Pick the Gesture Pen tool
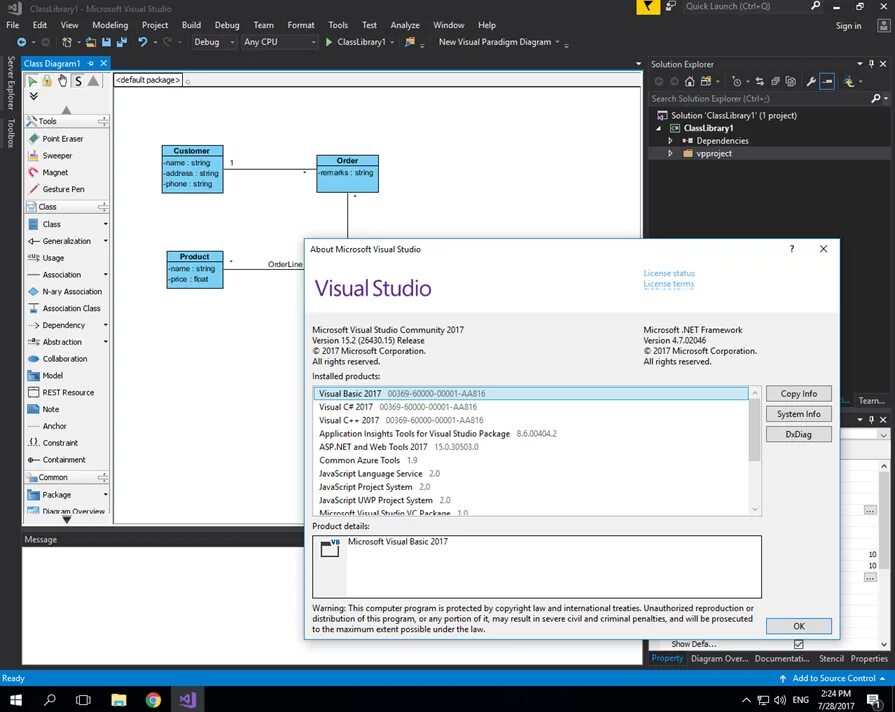 56,189
